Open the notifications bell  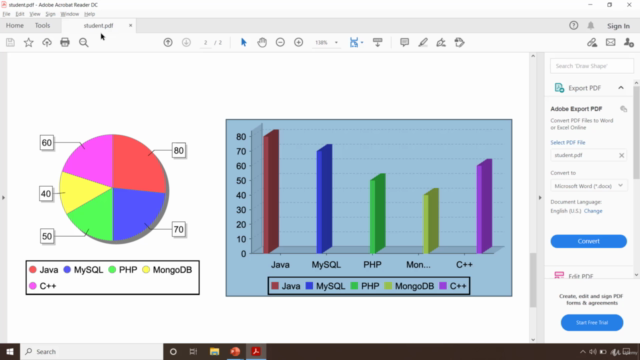point(591,26)
